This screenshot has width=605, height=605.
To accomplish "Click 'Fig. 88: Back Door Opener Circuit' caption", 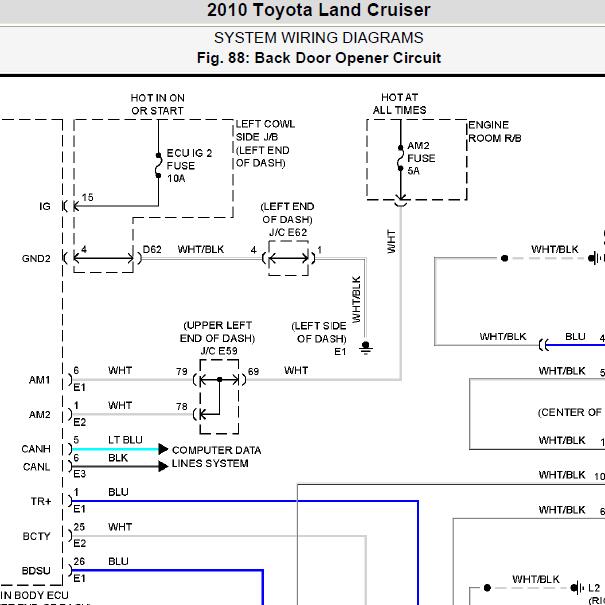I will click(x=318, y=58).
